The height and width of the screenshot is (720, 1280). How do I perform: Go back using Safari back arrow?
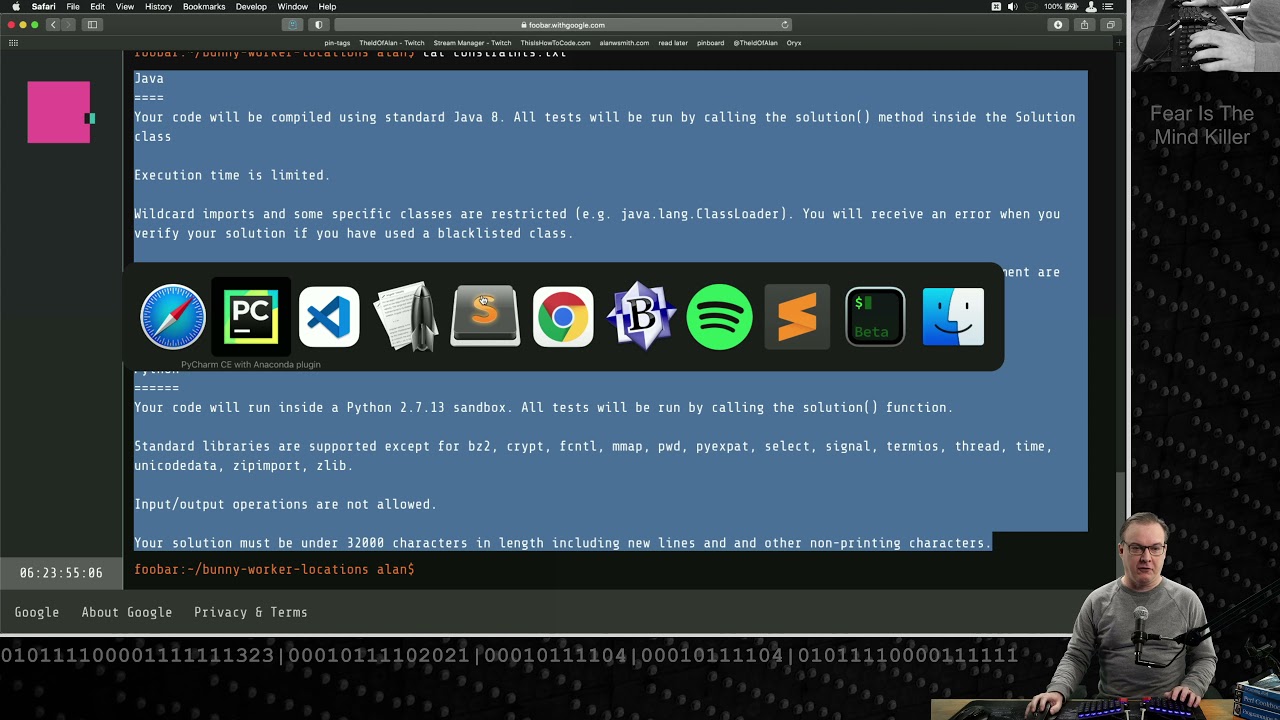click(x=53, y=25)
